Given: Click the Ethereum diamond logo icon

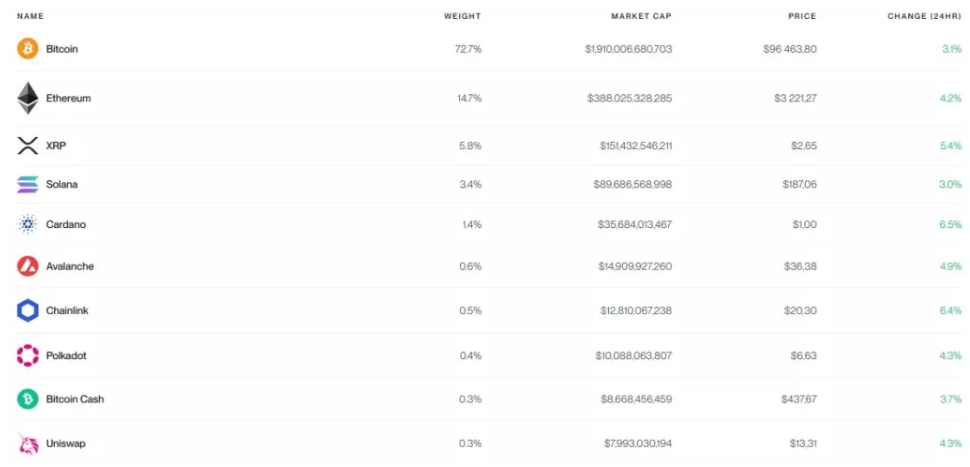Looking at the screenshot, I should pyautogui.click(x=27, y=98).
